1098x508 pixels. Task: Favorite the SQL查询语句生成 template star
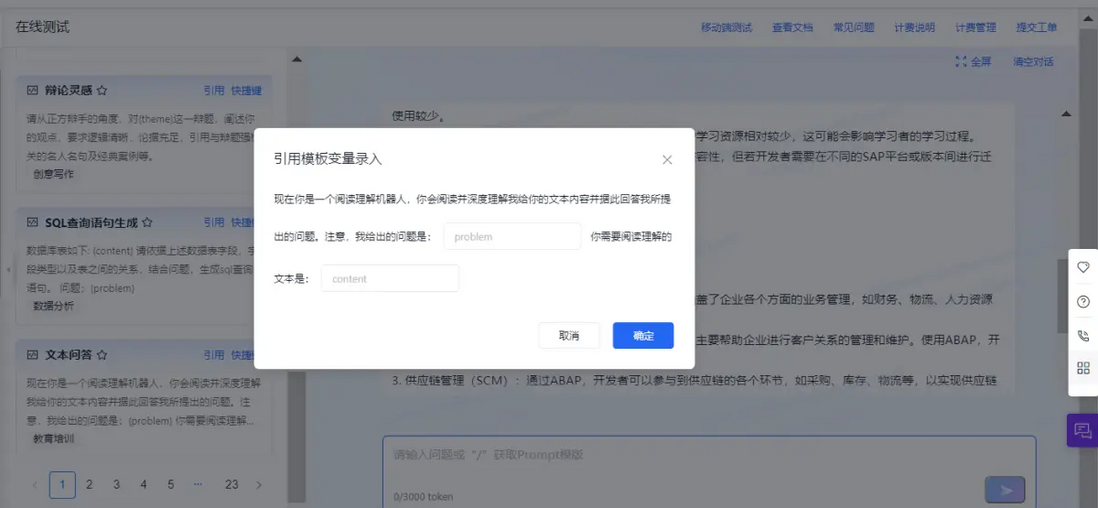click(147, 223)
